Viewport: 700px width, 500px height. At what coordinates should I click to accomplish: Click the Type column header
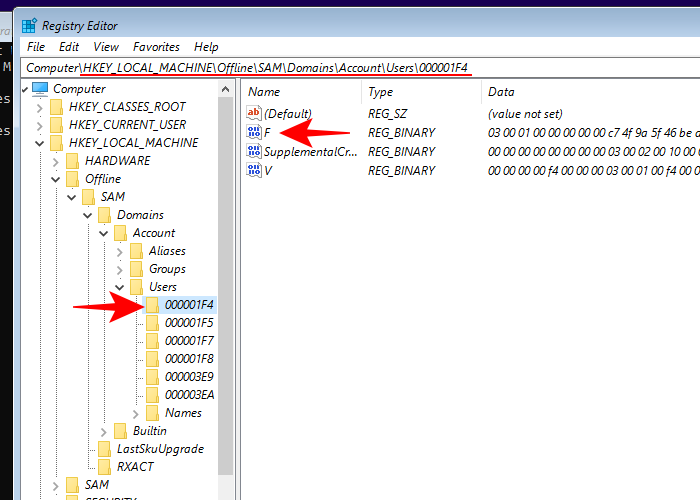pyautogui.click(x=420, y=91)
